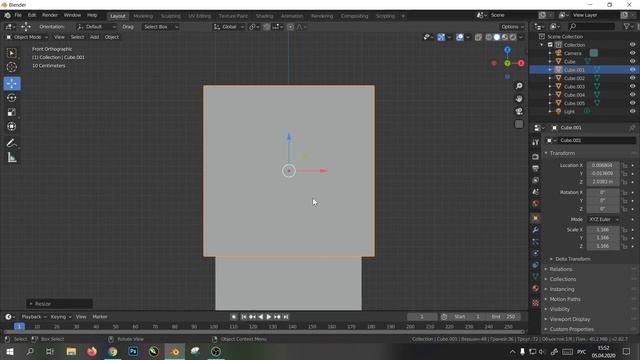Viewport: 640px width, 360px height.
Task: Select the Annotate tool
Action: 12,143
